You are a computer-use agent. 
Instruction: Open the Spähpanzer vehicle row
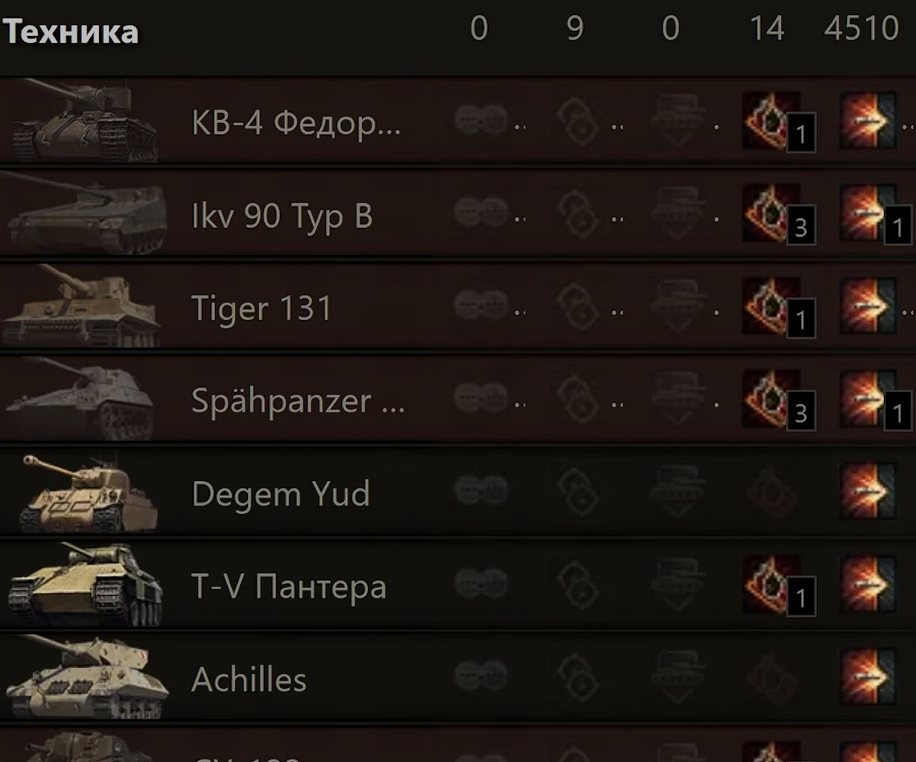coord(458,400)
